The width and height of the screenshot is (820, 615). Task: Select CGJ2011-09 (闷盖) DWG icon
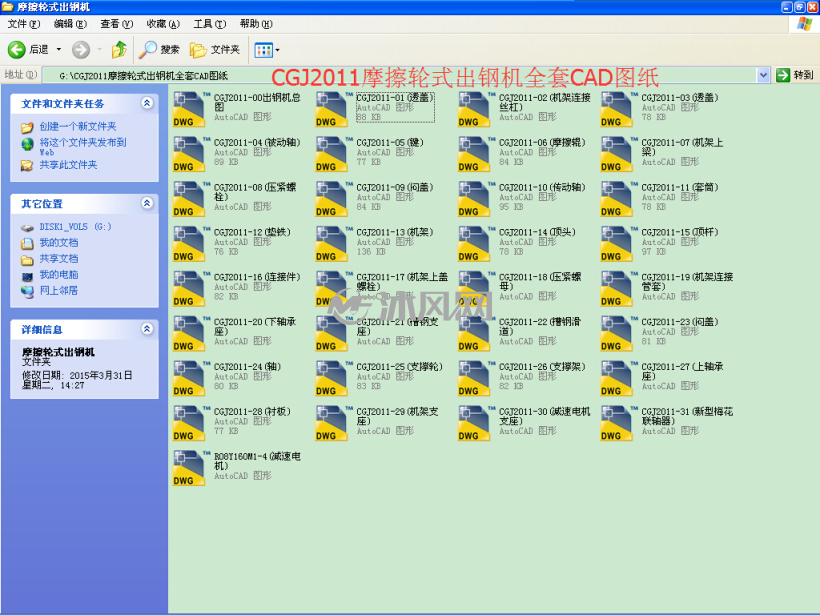(x=332, y=199)
